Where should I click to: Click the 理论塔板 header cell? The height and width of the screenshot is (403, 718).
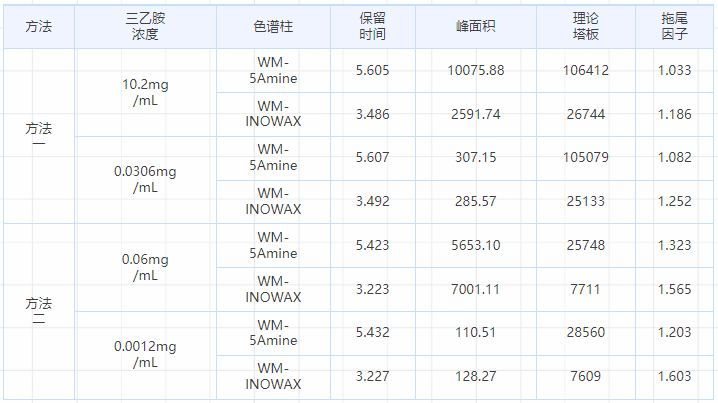coord(586,27)
